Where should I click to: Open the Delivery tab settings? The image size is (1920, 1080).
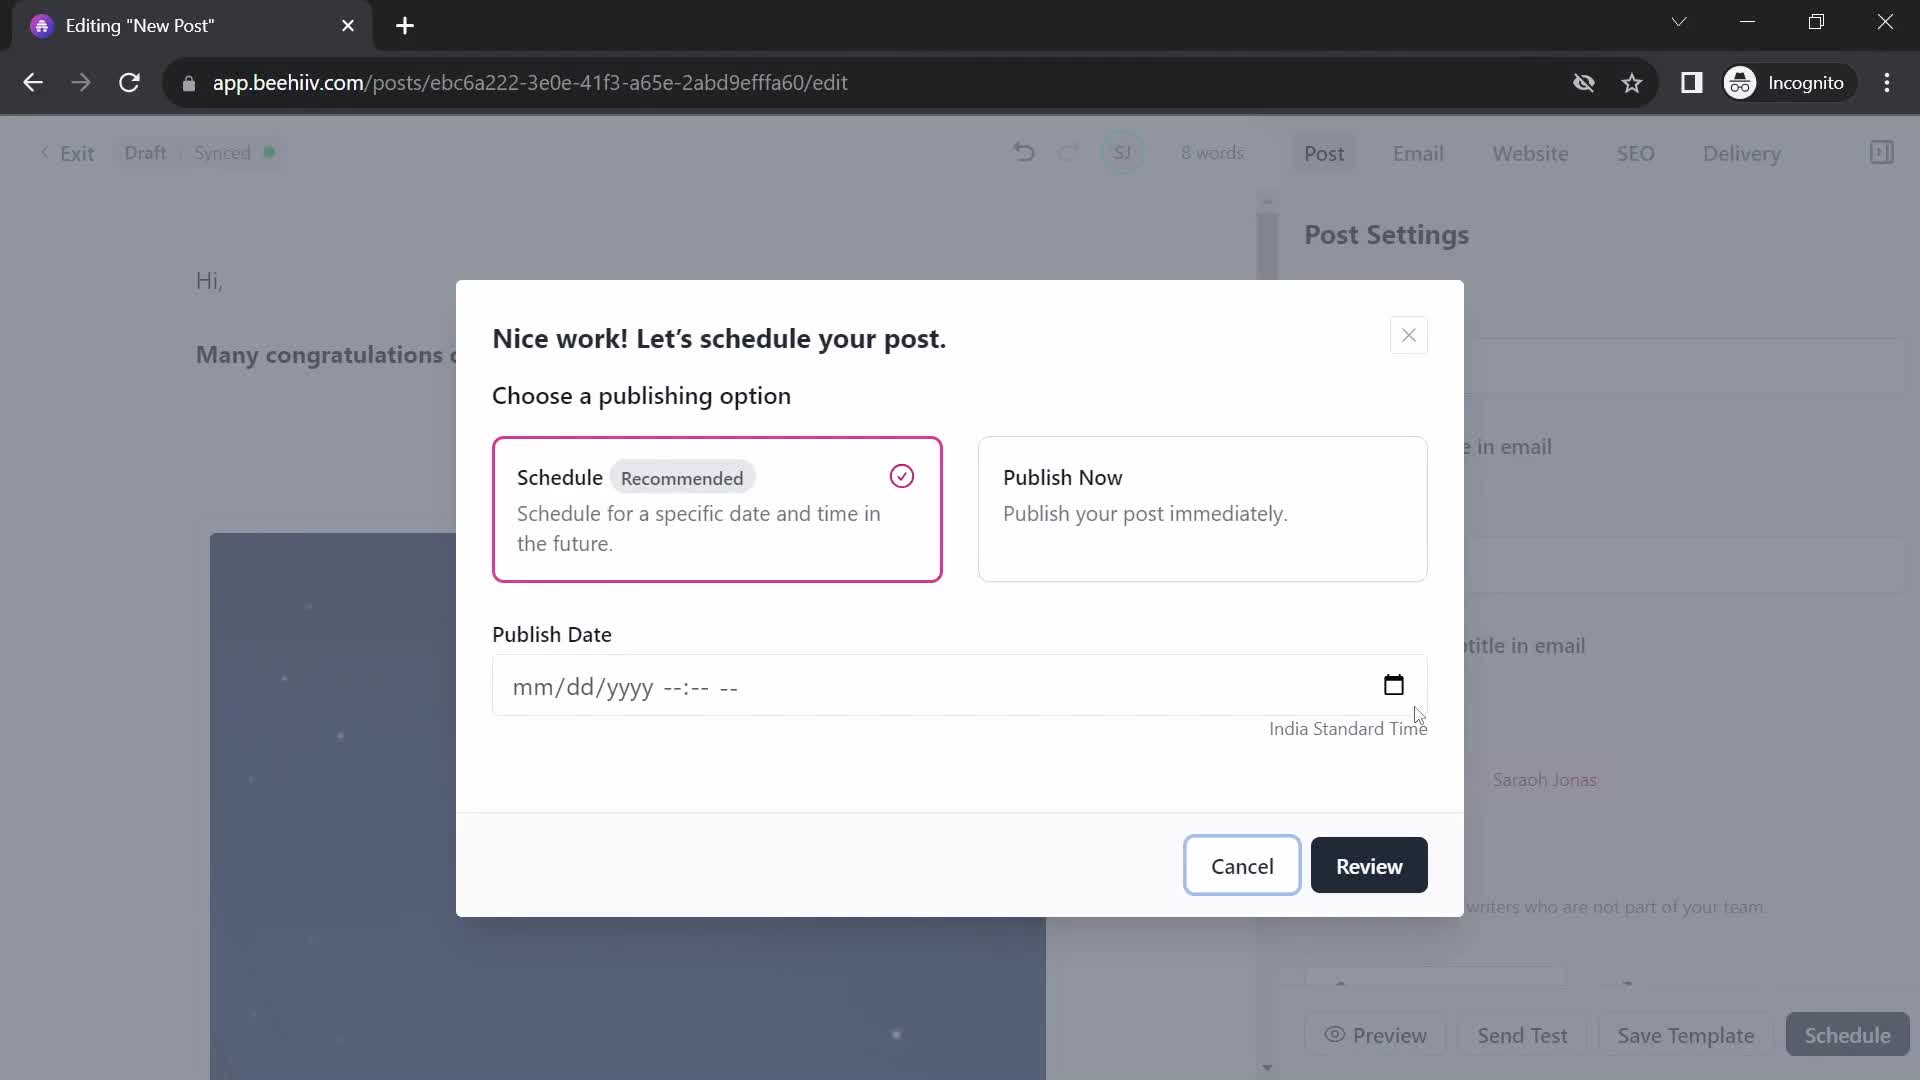point(1745,153)
